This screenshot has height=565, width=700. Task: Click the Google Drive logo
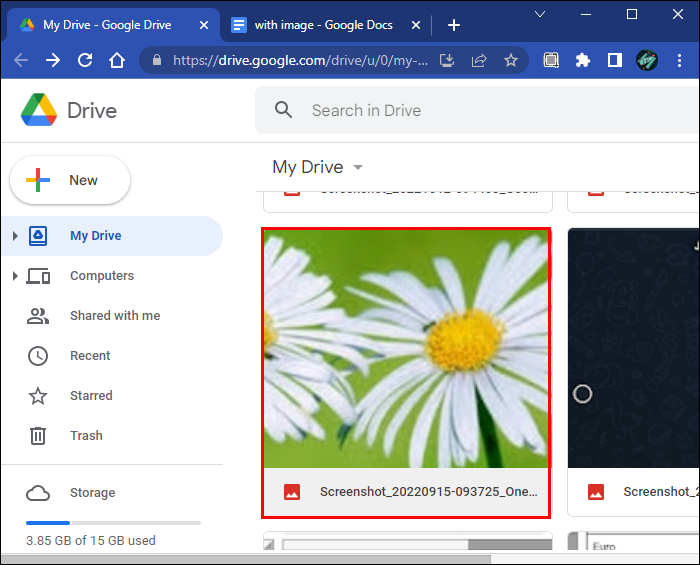[x=40, y=110]
